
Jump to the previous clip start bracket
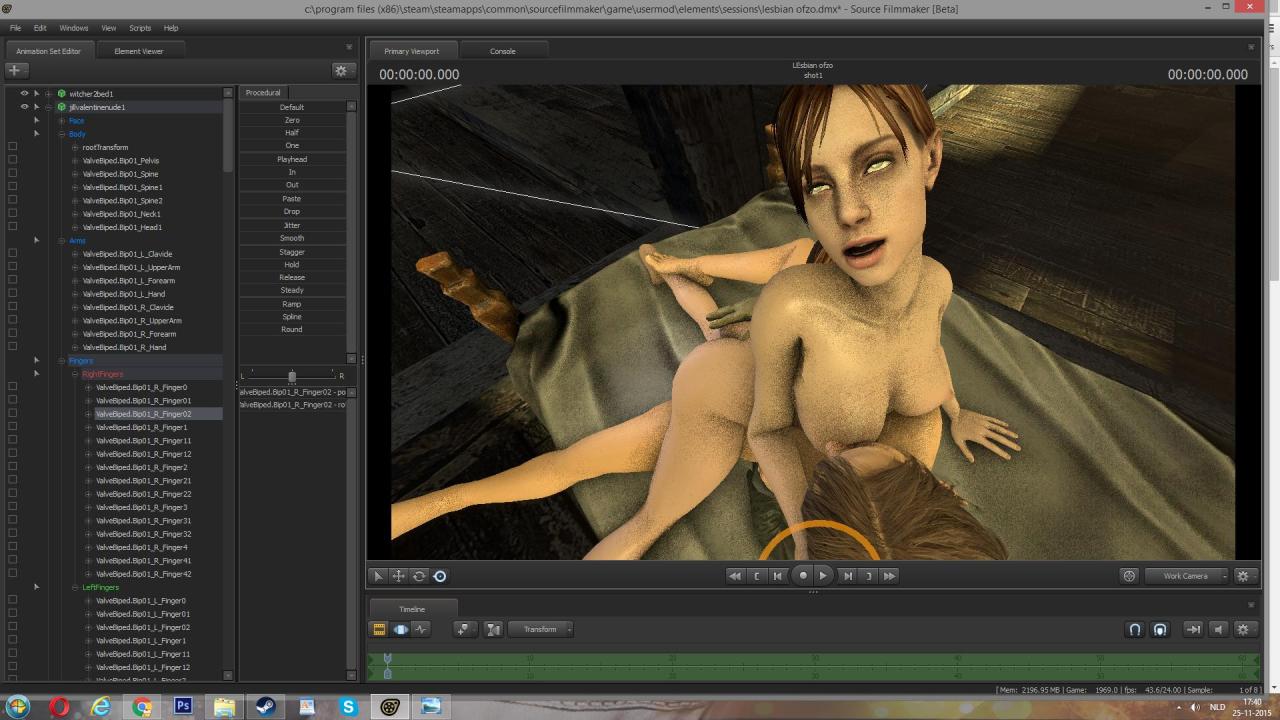tap(757, 576)
